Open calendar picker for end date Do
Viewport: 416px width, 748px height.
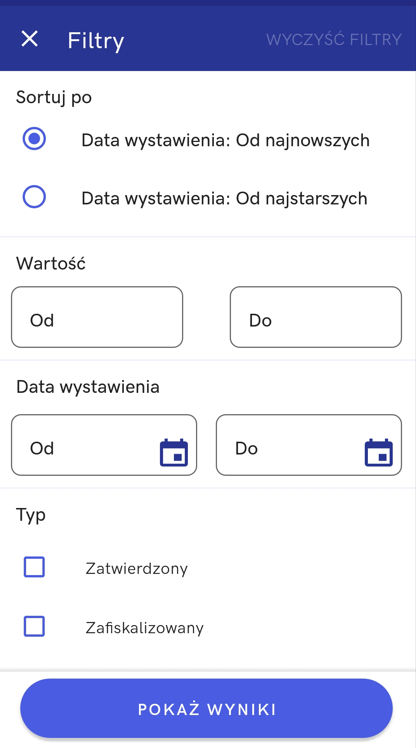379,452
